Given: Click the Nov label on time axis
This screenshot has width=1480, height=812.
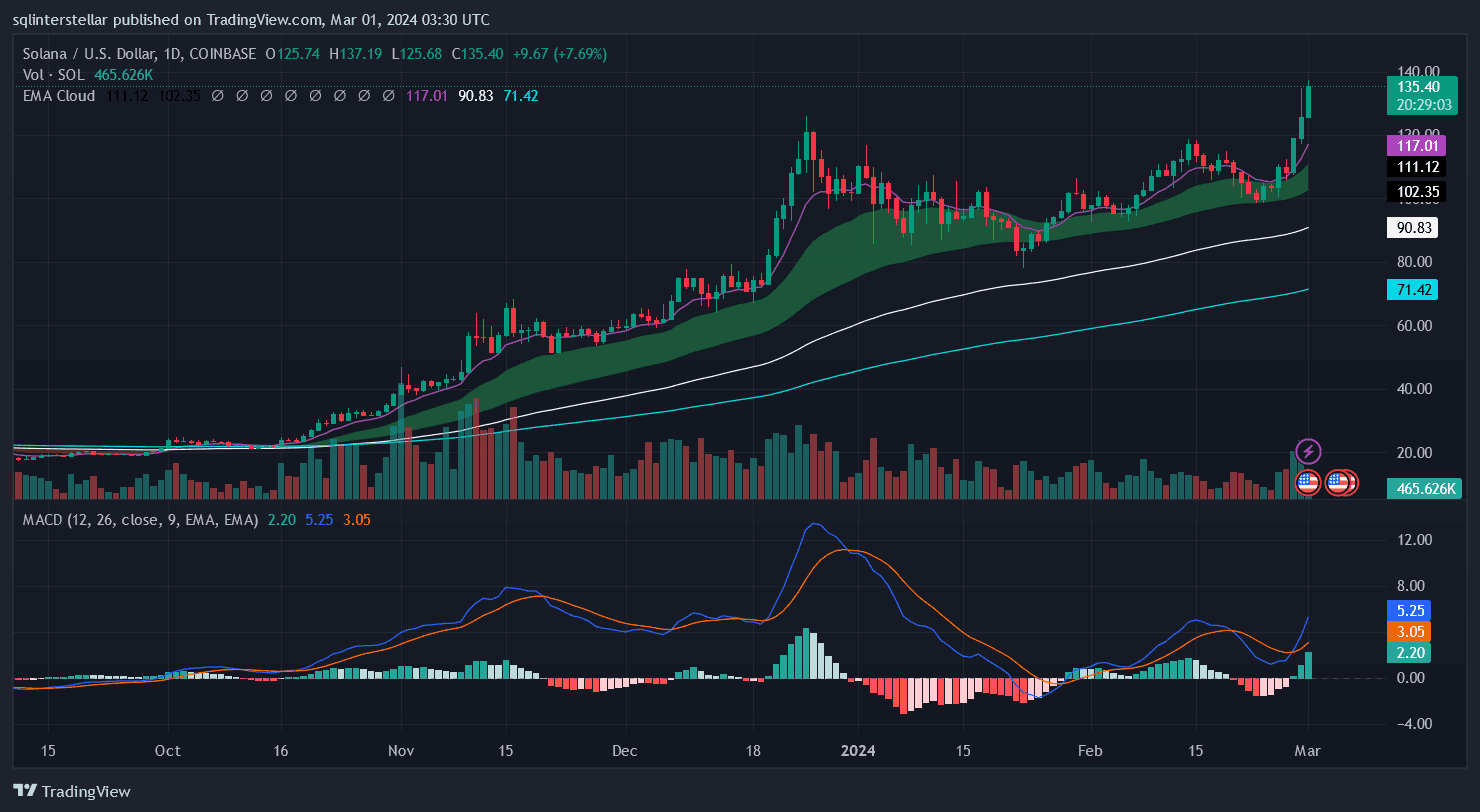Looking at the screenshot, I should pyautogui.click(x=401, y=750).
